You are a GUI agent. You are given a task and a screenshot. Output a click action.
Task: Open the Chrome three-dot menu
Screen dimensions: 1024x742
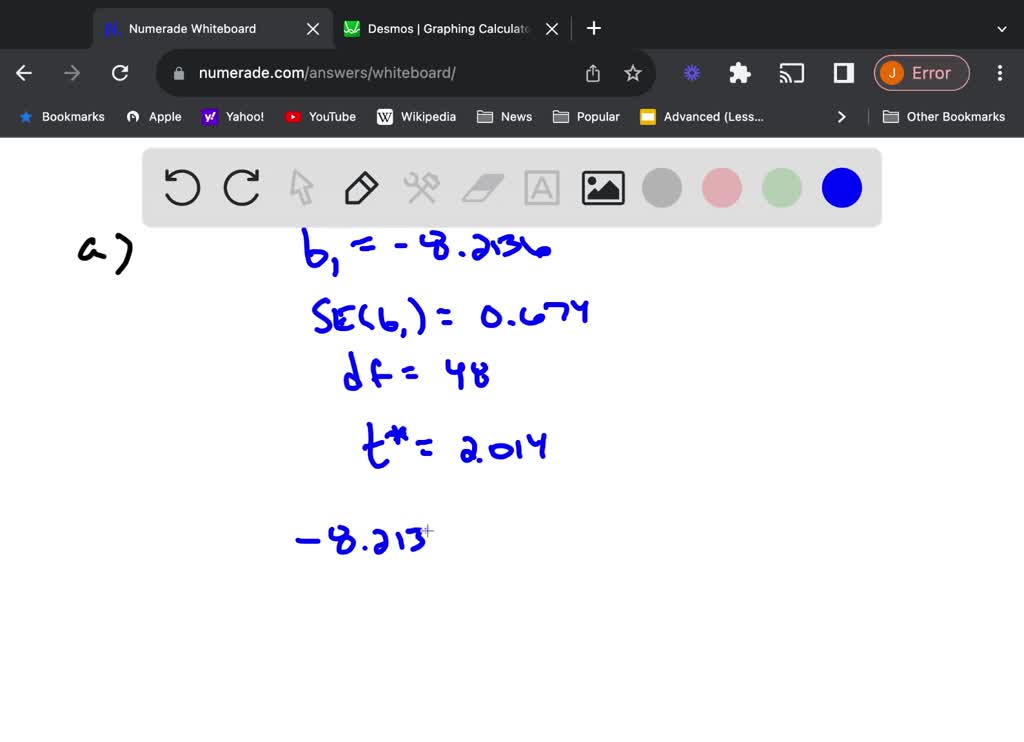pos(999,72)
